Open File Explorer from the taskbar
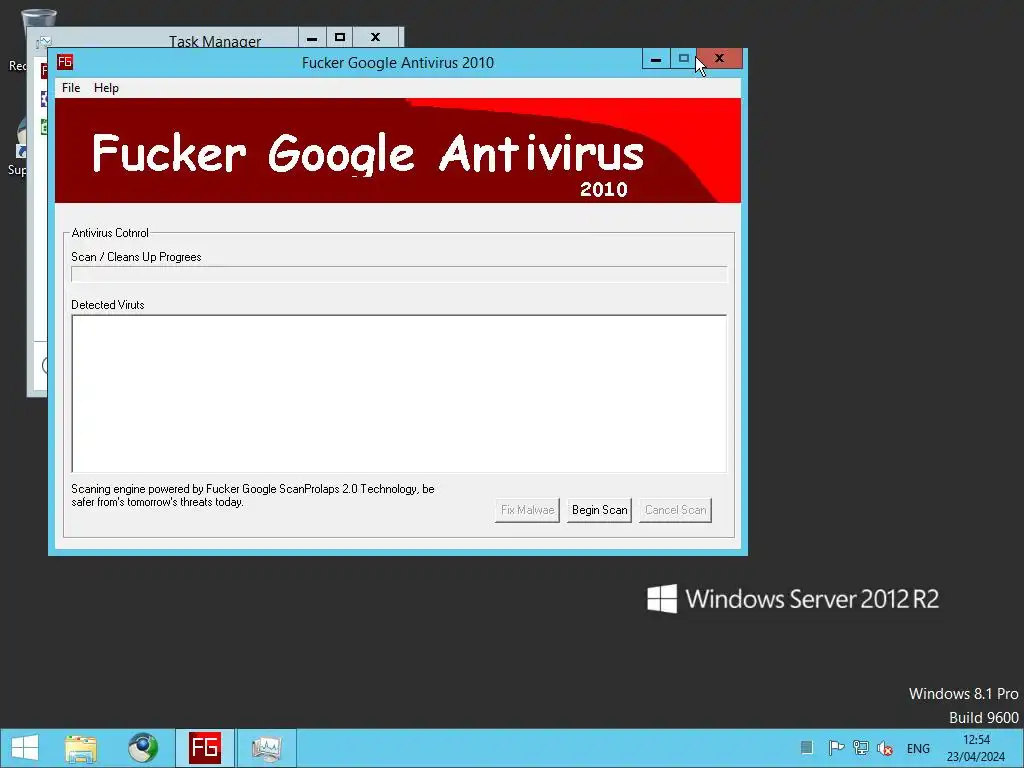This screenshot has height=768, width=1024. (x=81, y=748)
